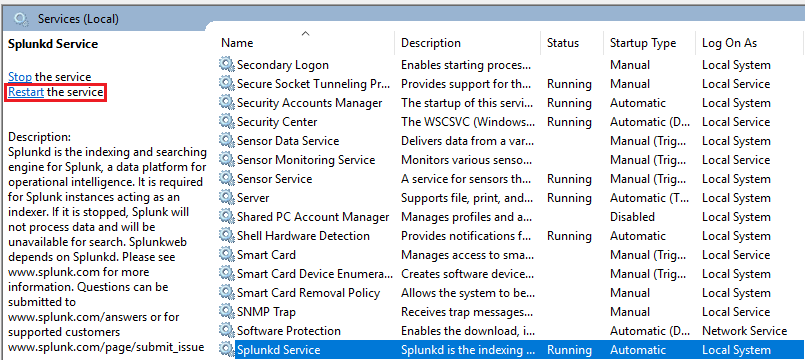This screenshot has width=805, height=360.
Task: Click 'Supports file, print, and...' description cell
Action: pyautogui.click(x=467, y=198)
